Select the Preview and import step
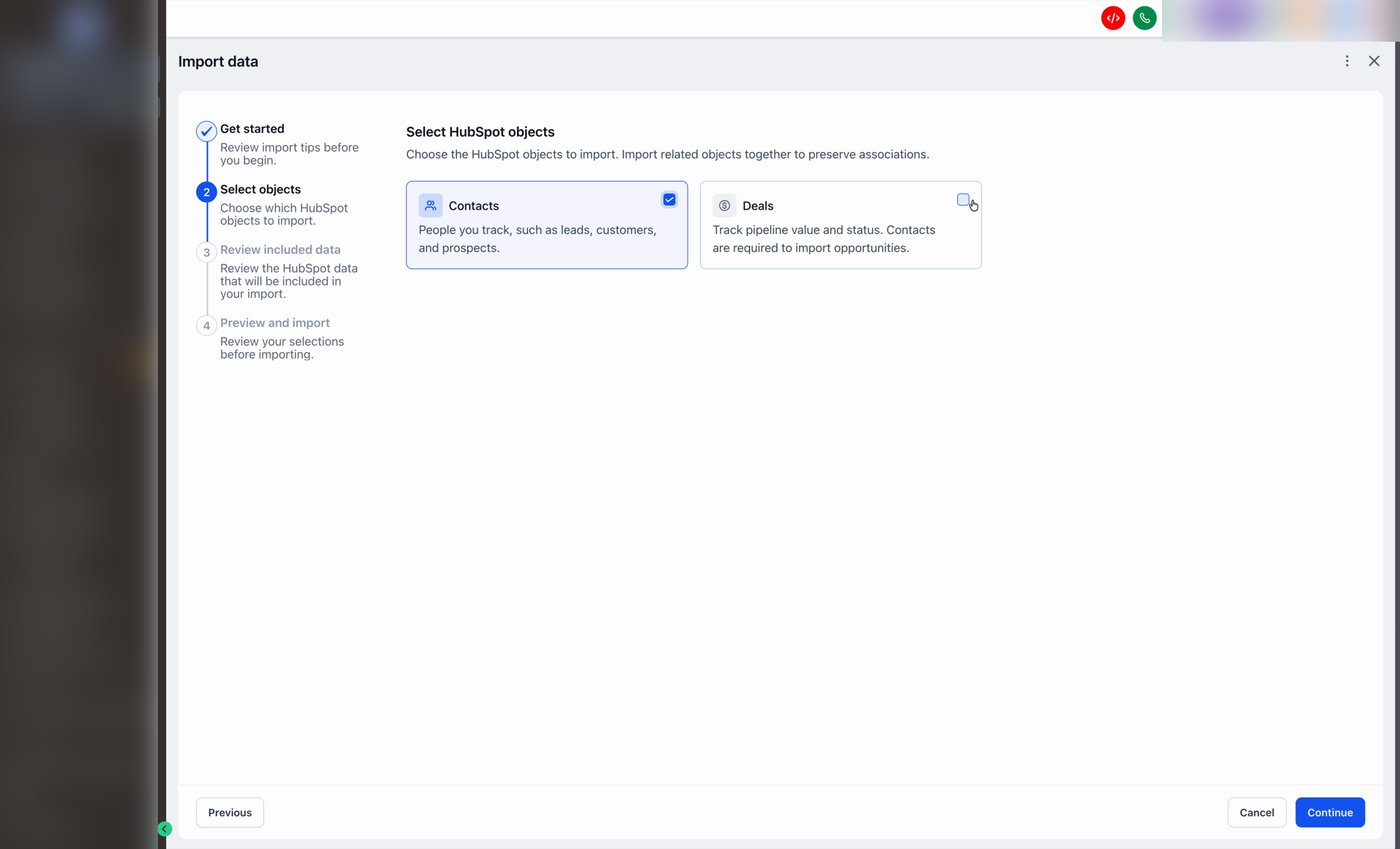The width and height of the screenshot is (1400, 849). [x=275, y=322]
